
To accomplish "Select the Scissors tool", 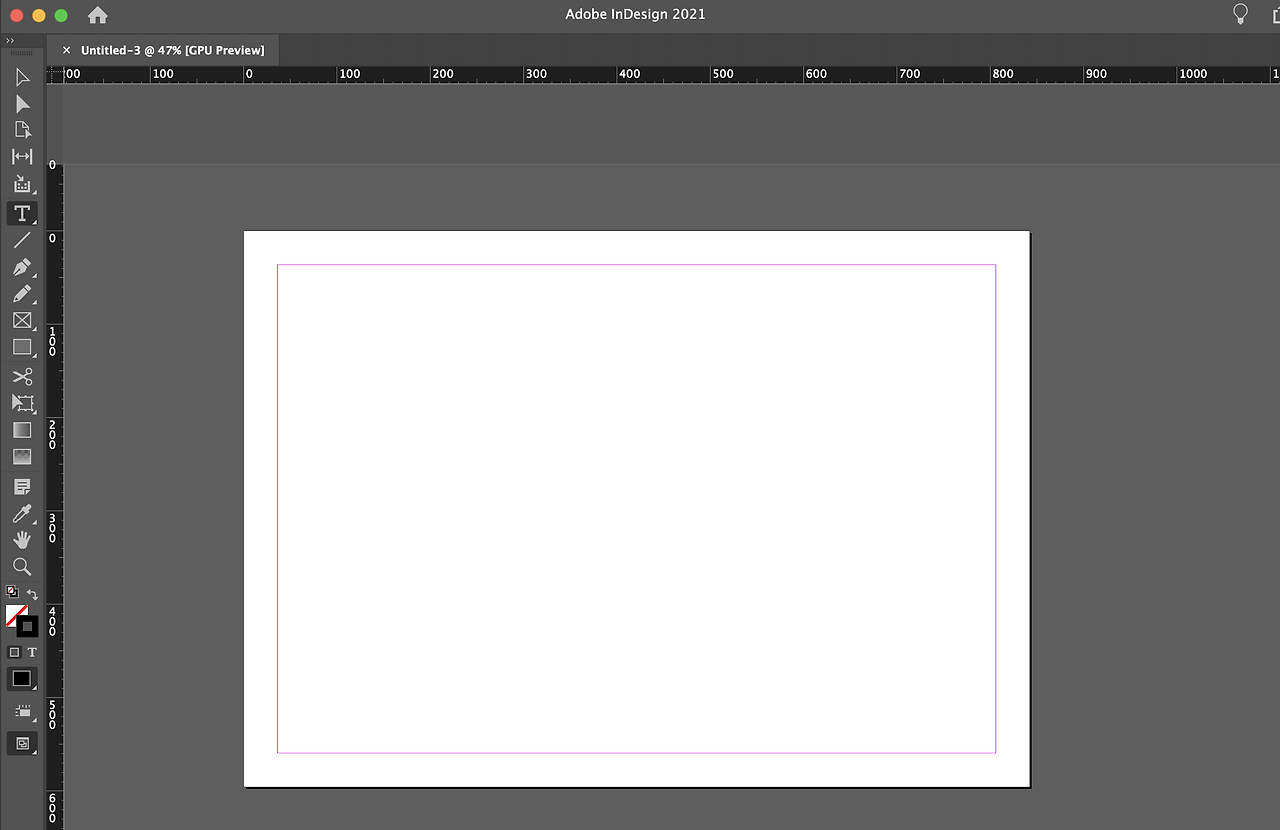I will click(x=22, y=376).
